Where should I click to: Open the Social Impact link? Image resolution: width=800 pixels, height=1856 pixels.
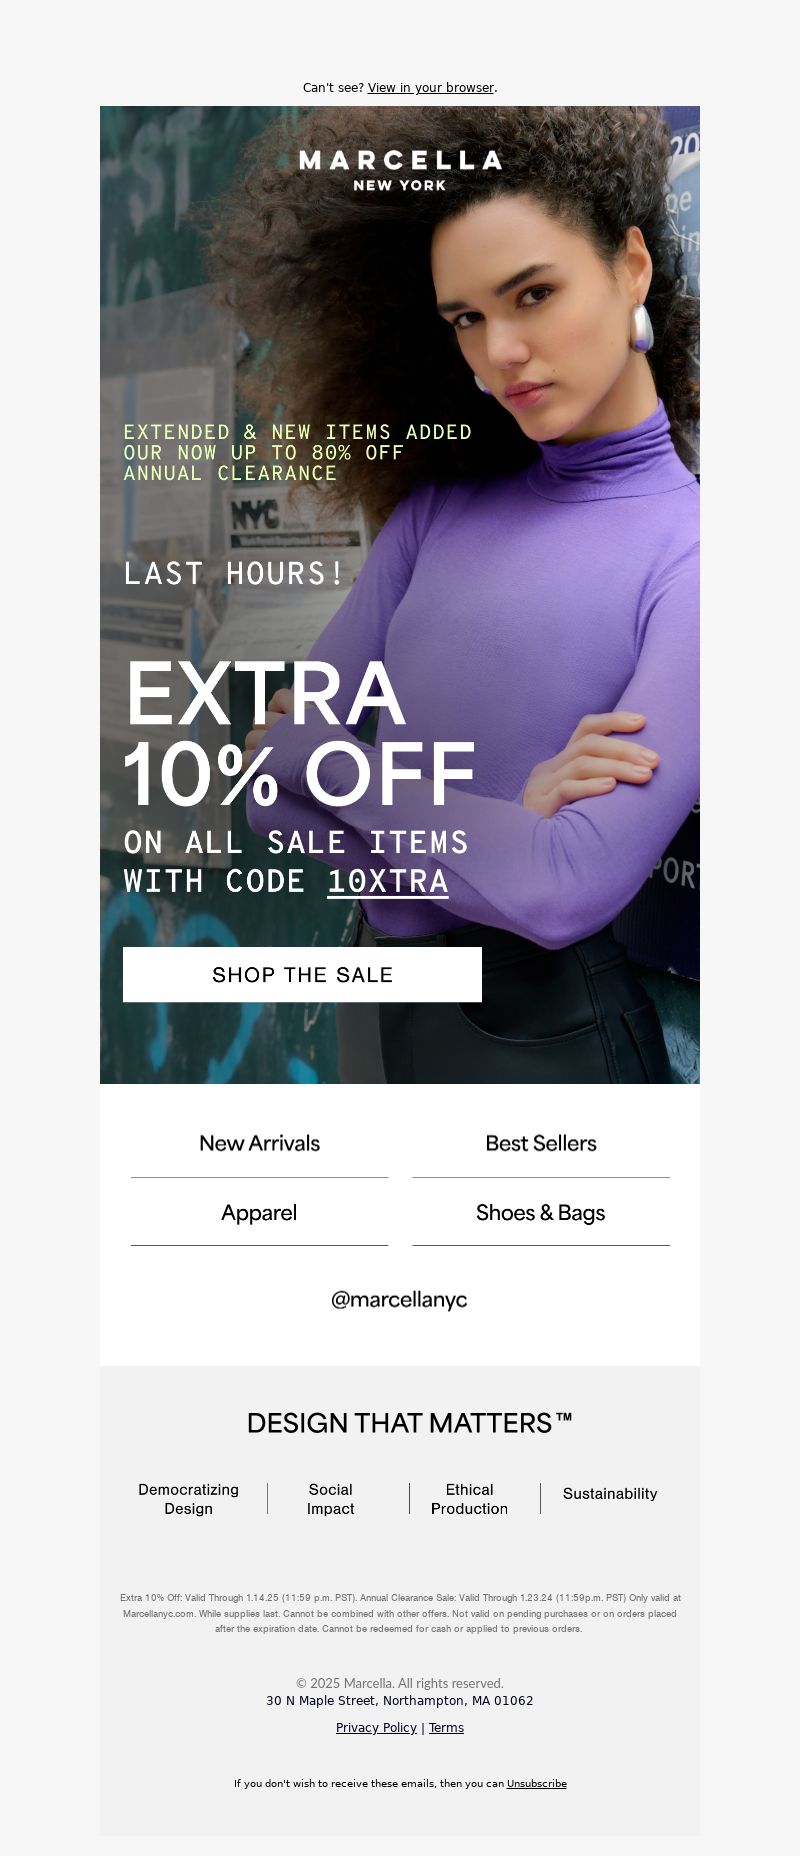click(x=331, y=1499)
